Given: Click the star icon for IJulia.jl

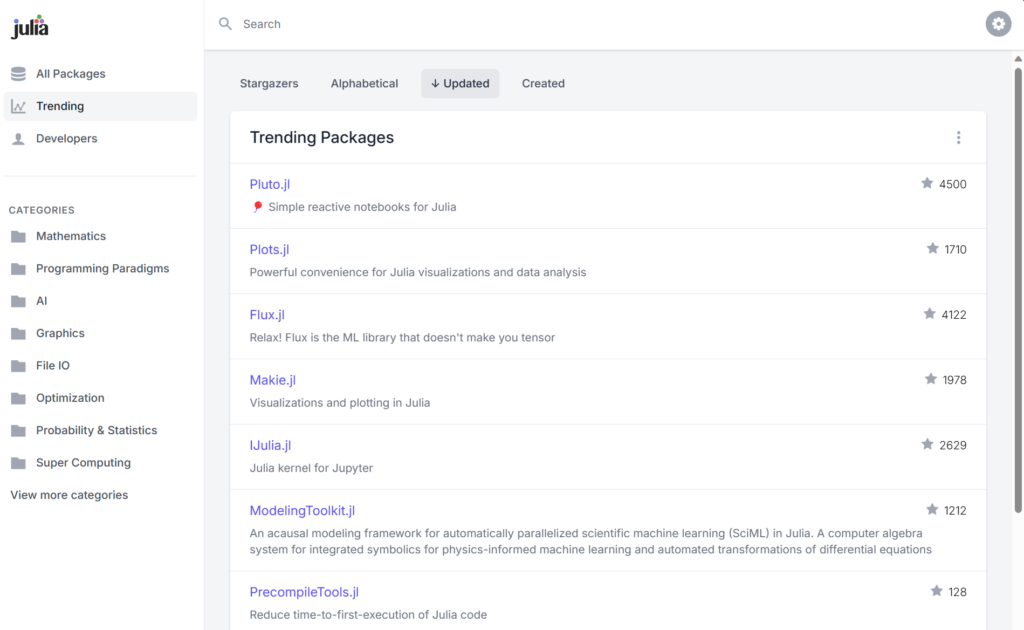Looking at the screenshot, I should coord(927,445).
